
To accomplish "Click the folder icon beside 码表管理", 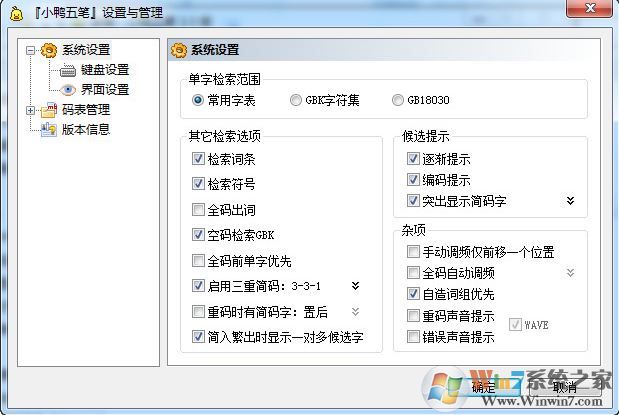I will (49, 110).
